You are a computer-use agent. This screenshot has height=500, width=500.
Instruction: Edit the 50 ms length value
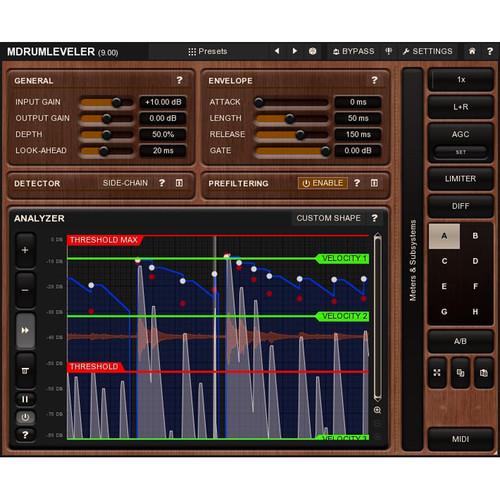tap(358, 118)
